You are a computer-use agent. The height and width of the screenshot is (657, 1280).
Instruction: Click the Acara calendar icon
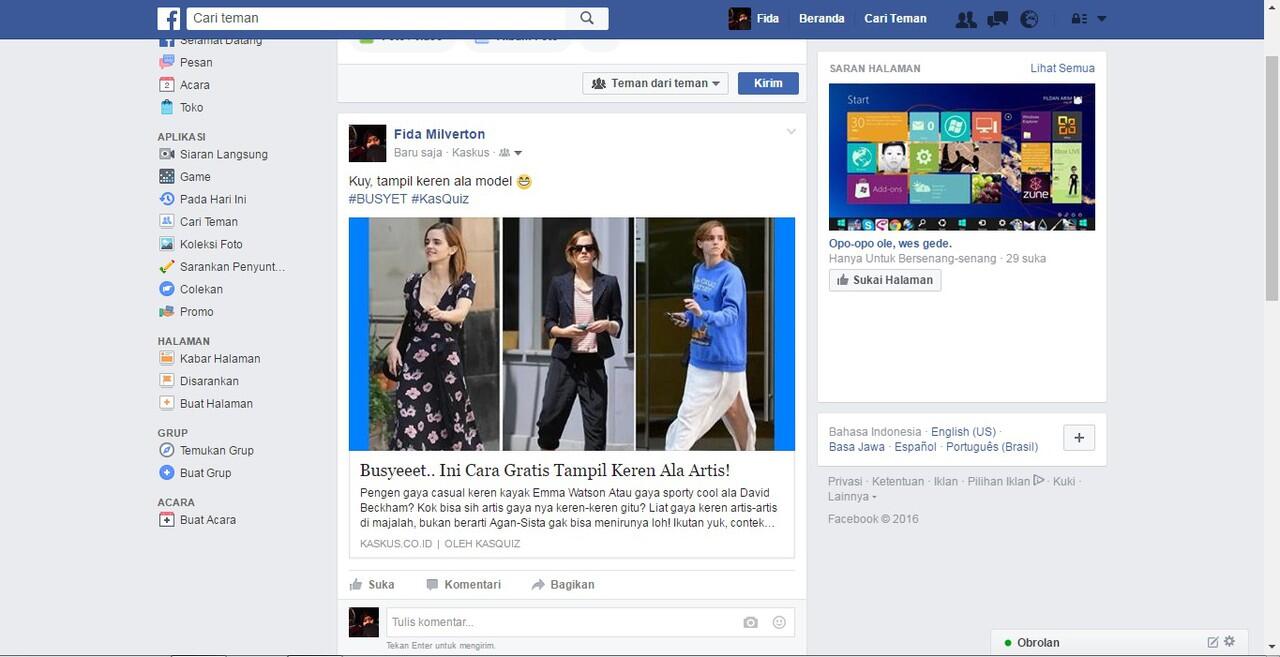click(x=167, y=85)
